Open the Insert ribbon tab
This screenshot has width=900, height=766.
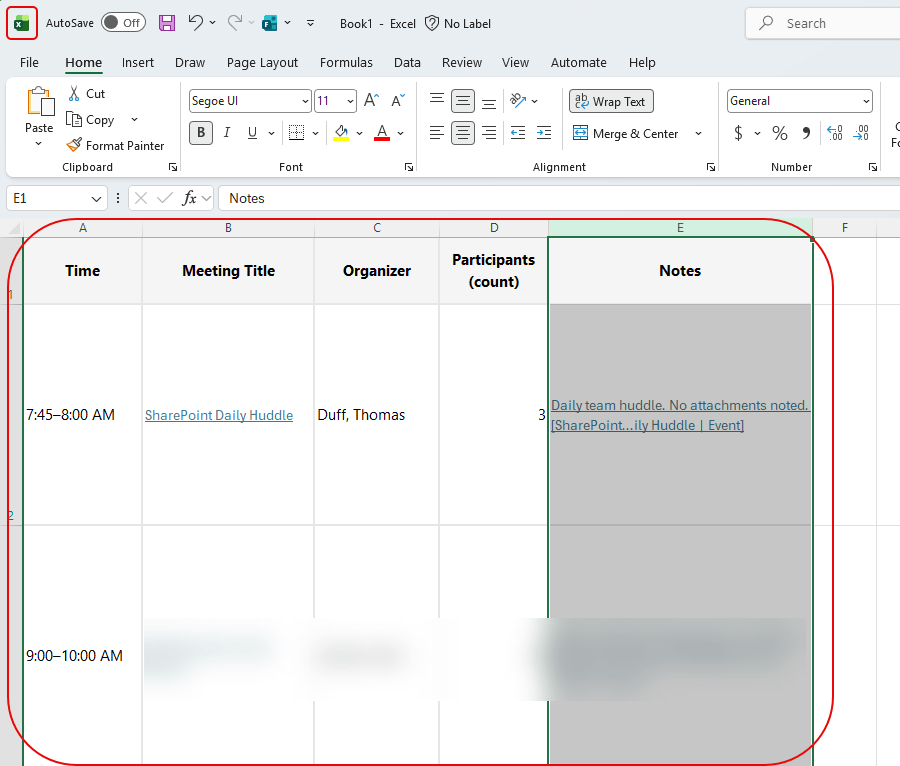point(138,62)
